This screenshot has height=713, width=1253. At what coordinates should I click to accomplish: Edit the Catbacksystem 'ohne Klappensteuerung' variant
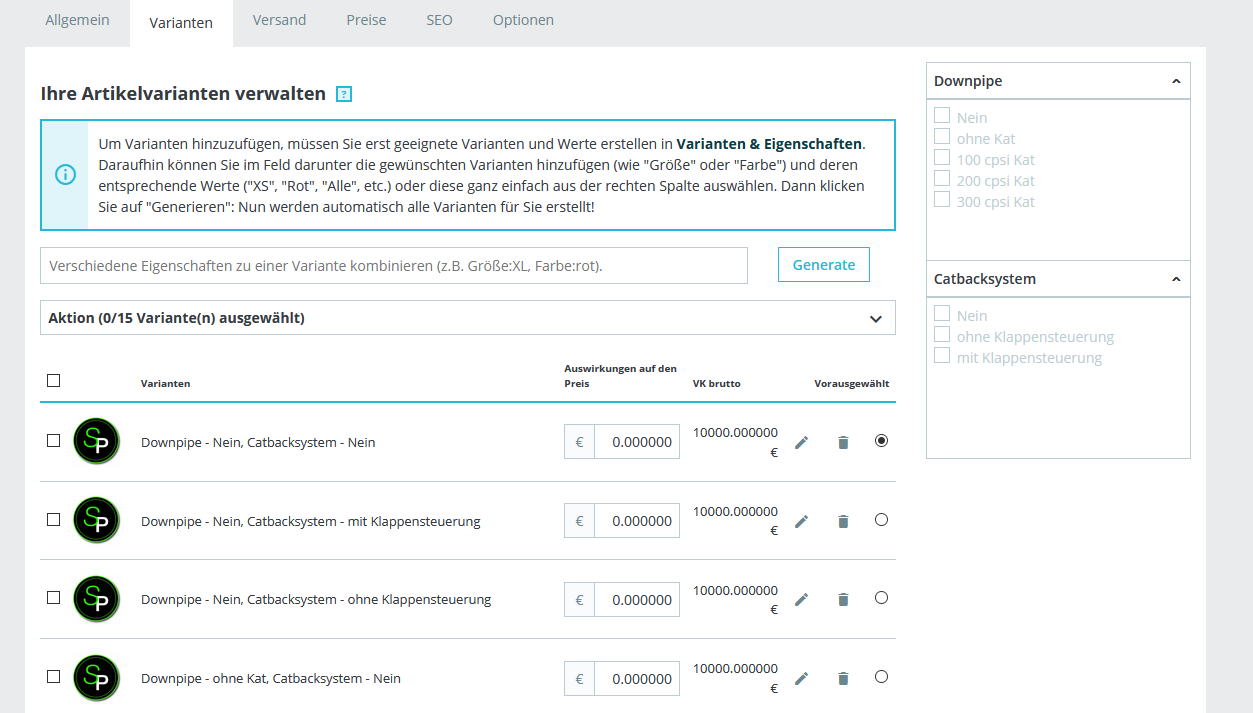(x=801, y=599)
